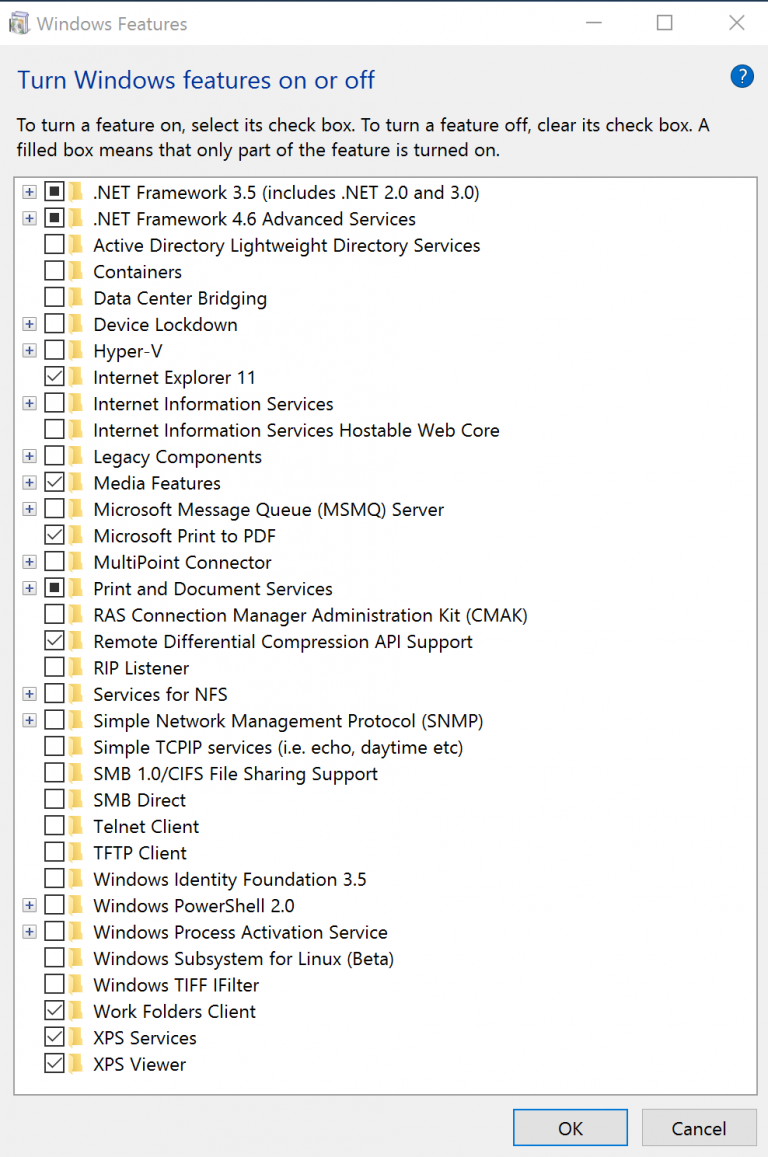Click the folder icon next to Internet Explorer 11

75,377
